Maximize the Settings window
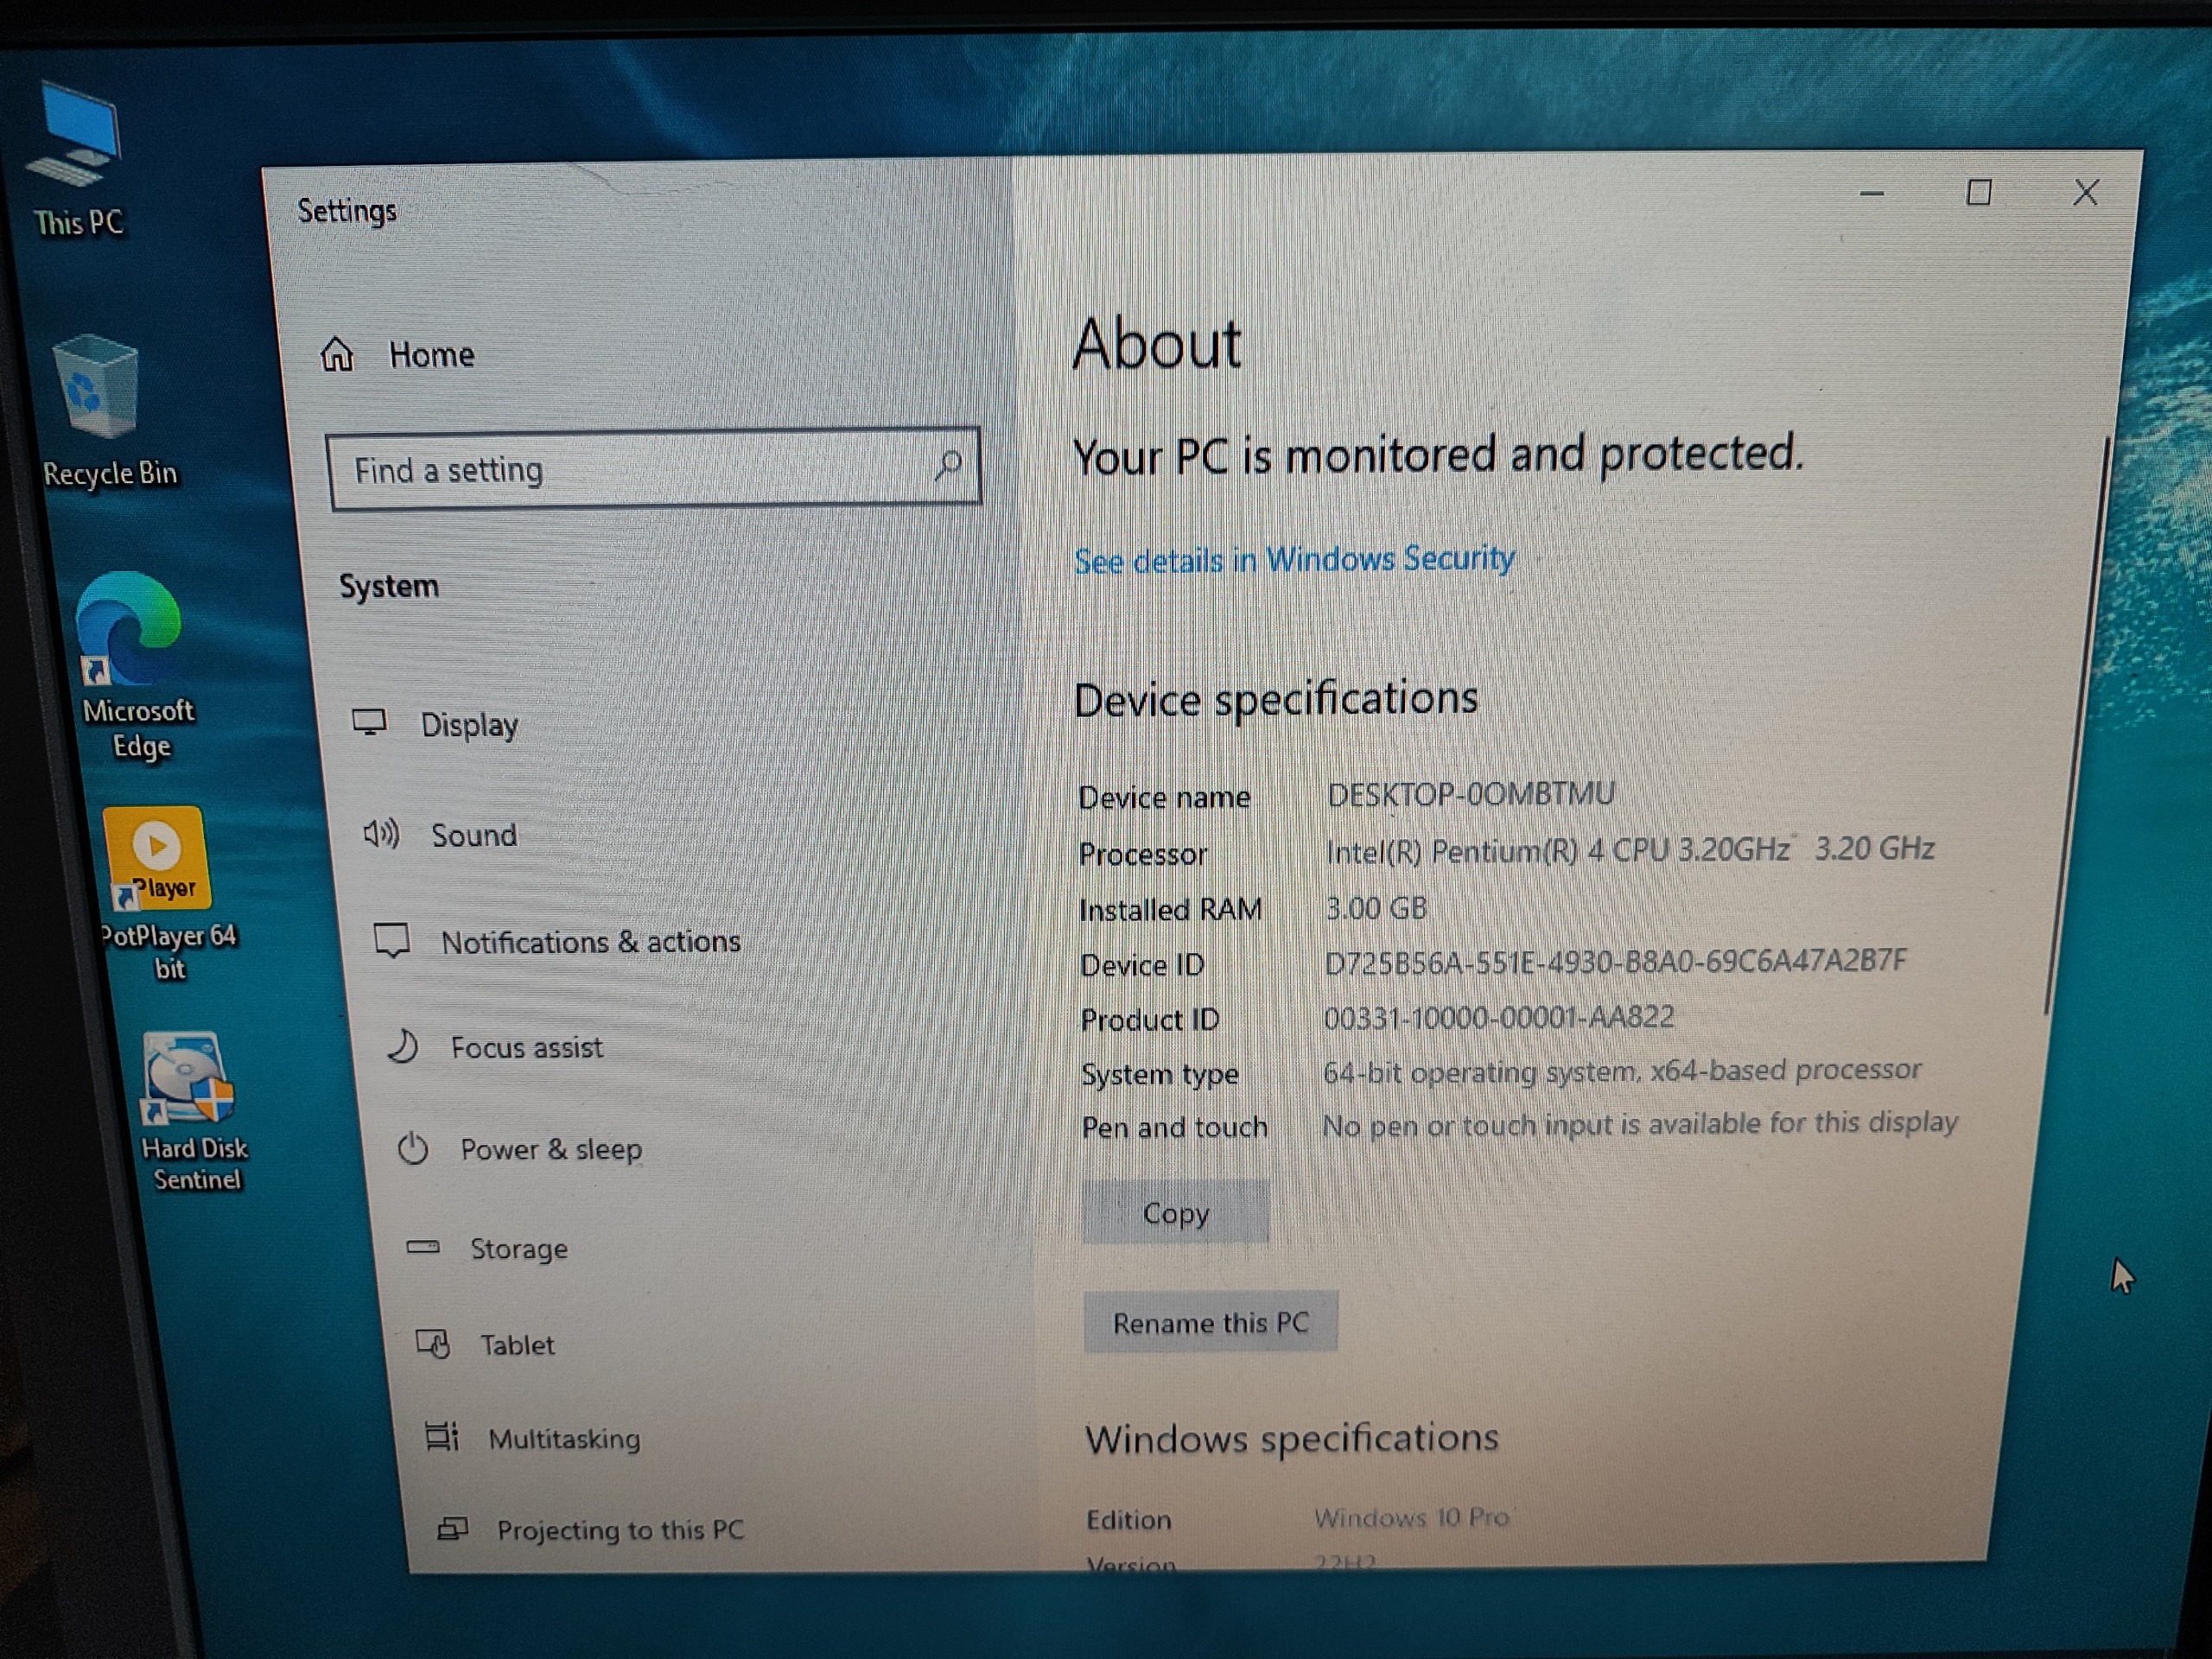This screenshot has width=2212, height=1659. (x=1978, y=192)
